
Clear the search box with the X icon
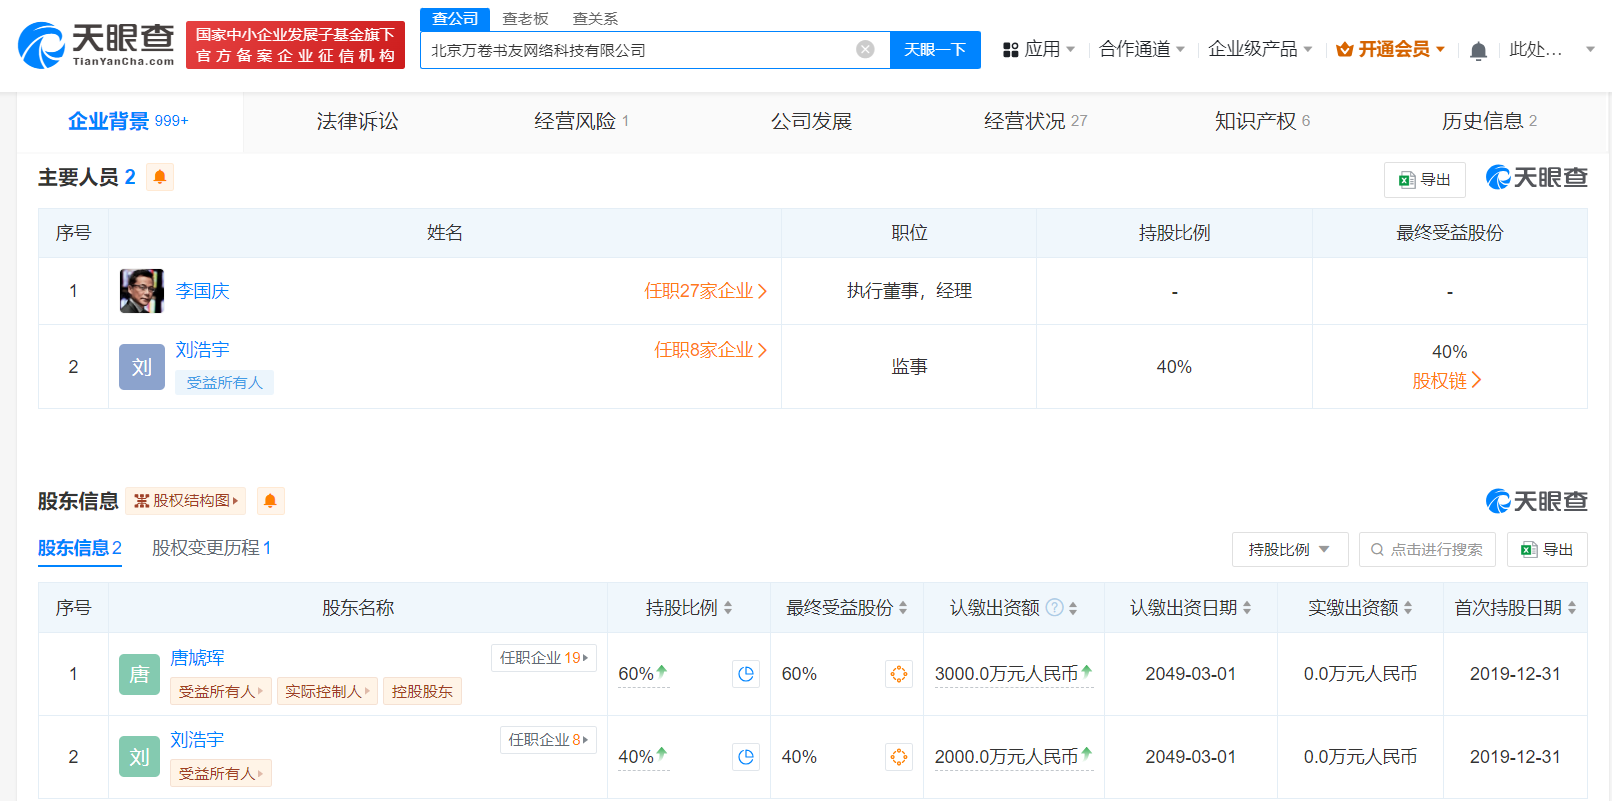[866, 49]
